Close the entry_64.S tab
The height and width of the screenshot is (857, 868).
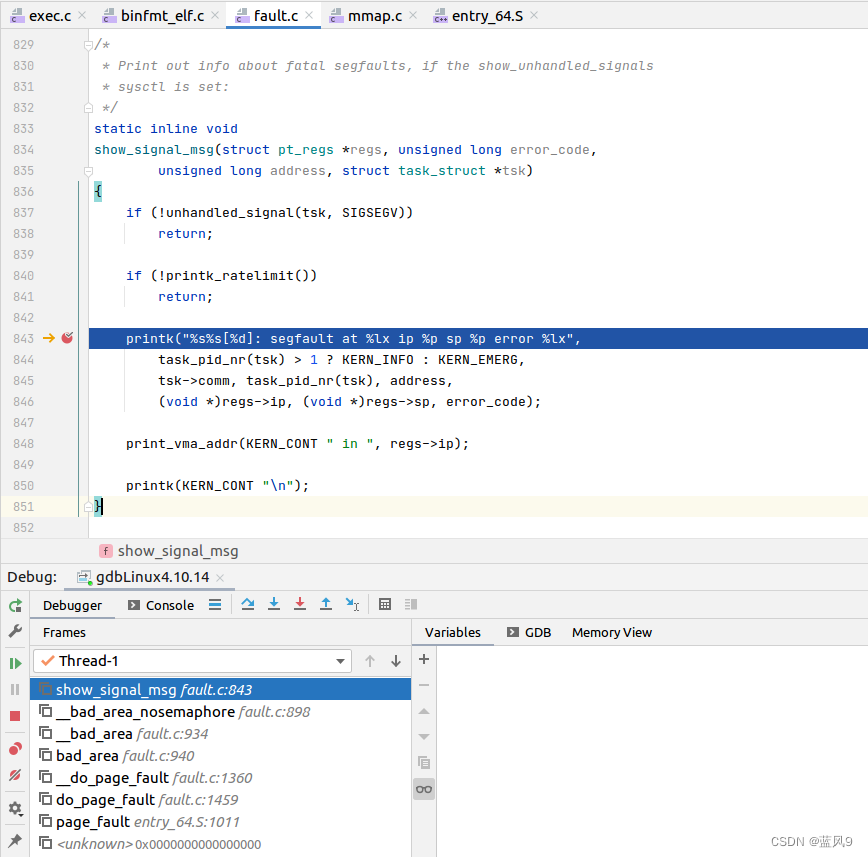534,16
